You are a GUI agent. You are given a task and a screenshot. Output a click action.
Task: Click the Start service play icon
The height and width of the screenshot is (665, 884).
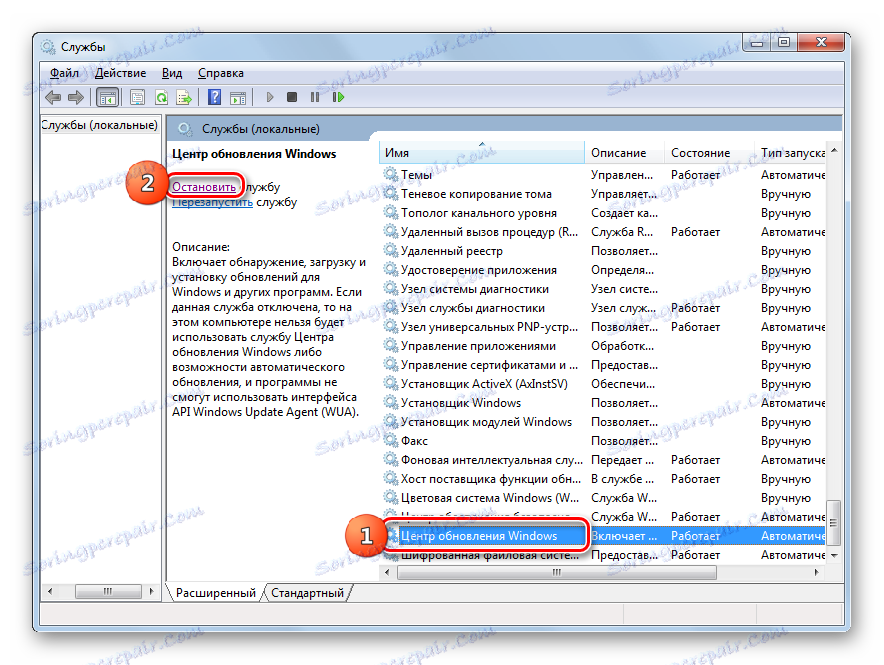click(x=269, y=97)
